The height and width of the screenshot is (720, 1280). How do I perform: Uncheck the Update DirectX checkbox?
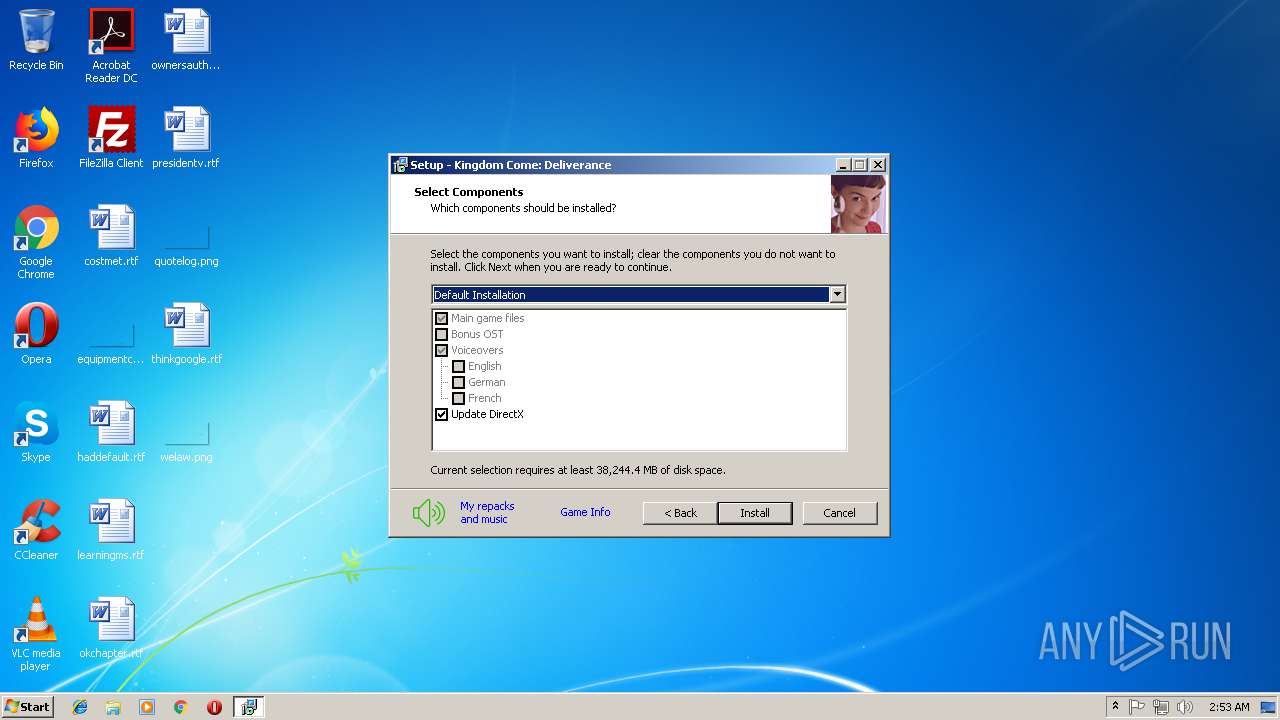441,414
